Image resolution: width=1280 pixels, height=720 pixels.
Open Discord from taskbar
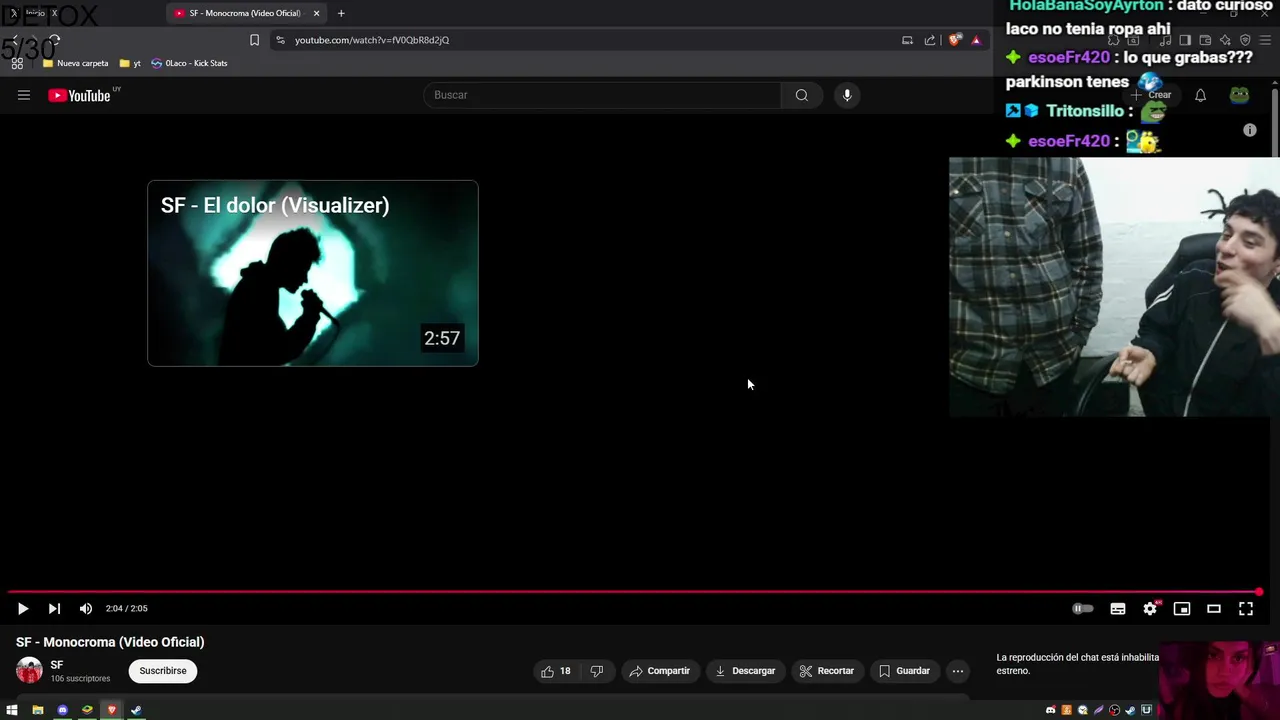62,710
